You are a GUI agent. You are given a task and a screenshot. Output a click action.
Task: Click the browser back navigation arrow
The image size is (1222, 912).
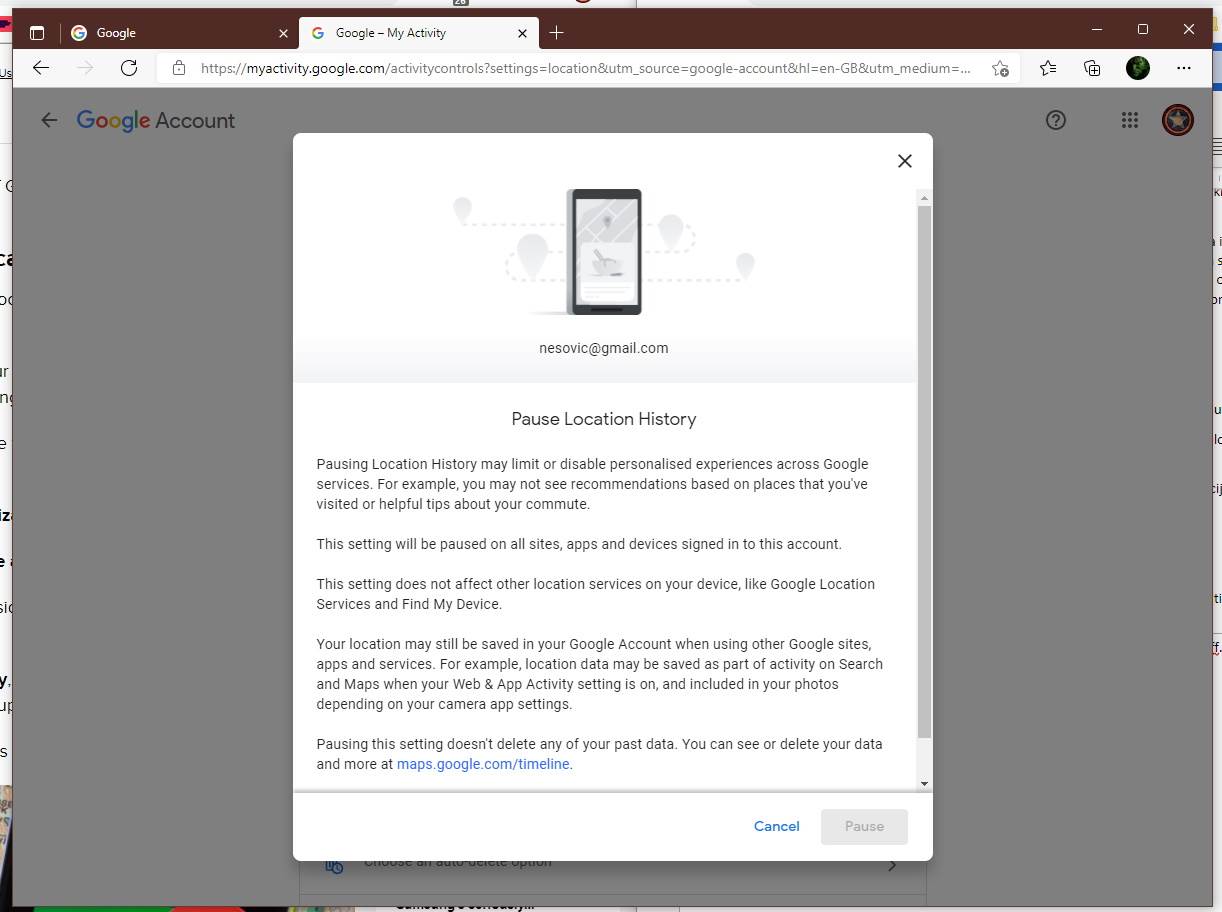coord(41,68)
